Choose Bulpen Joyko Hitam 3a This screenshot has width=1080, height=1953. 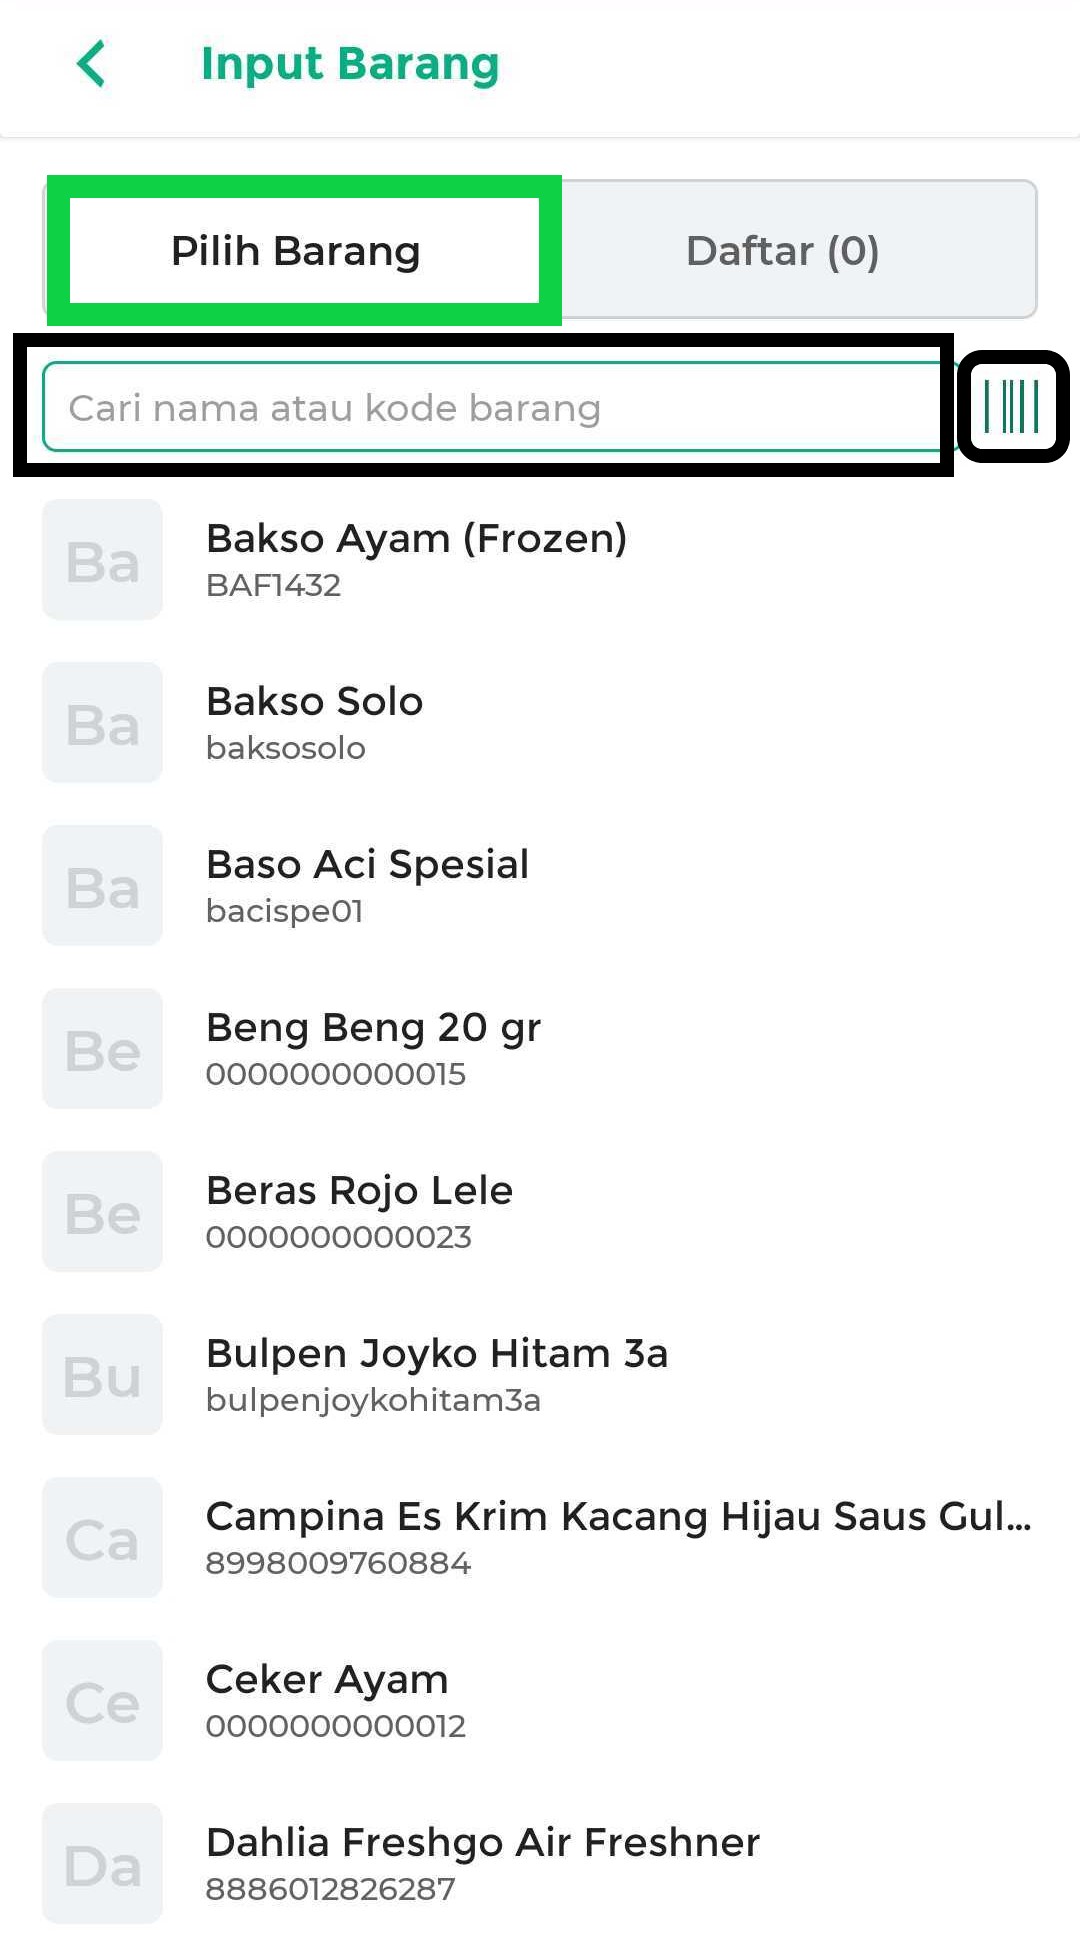pos(436,1373)
